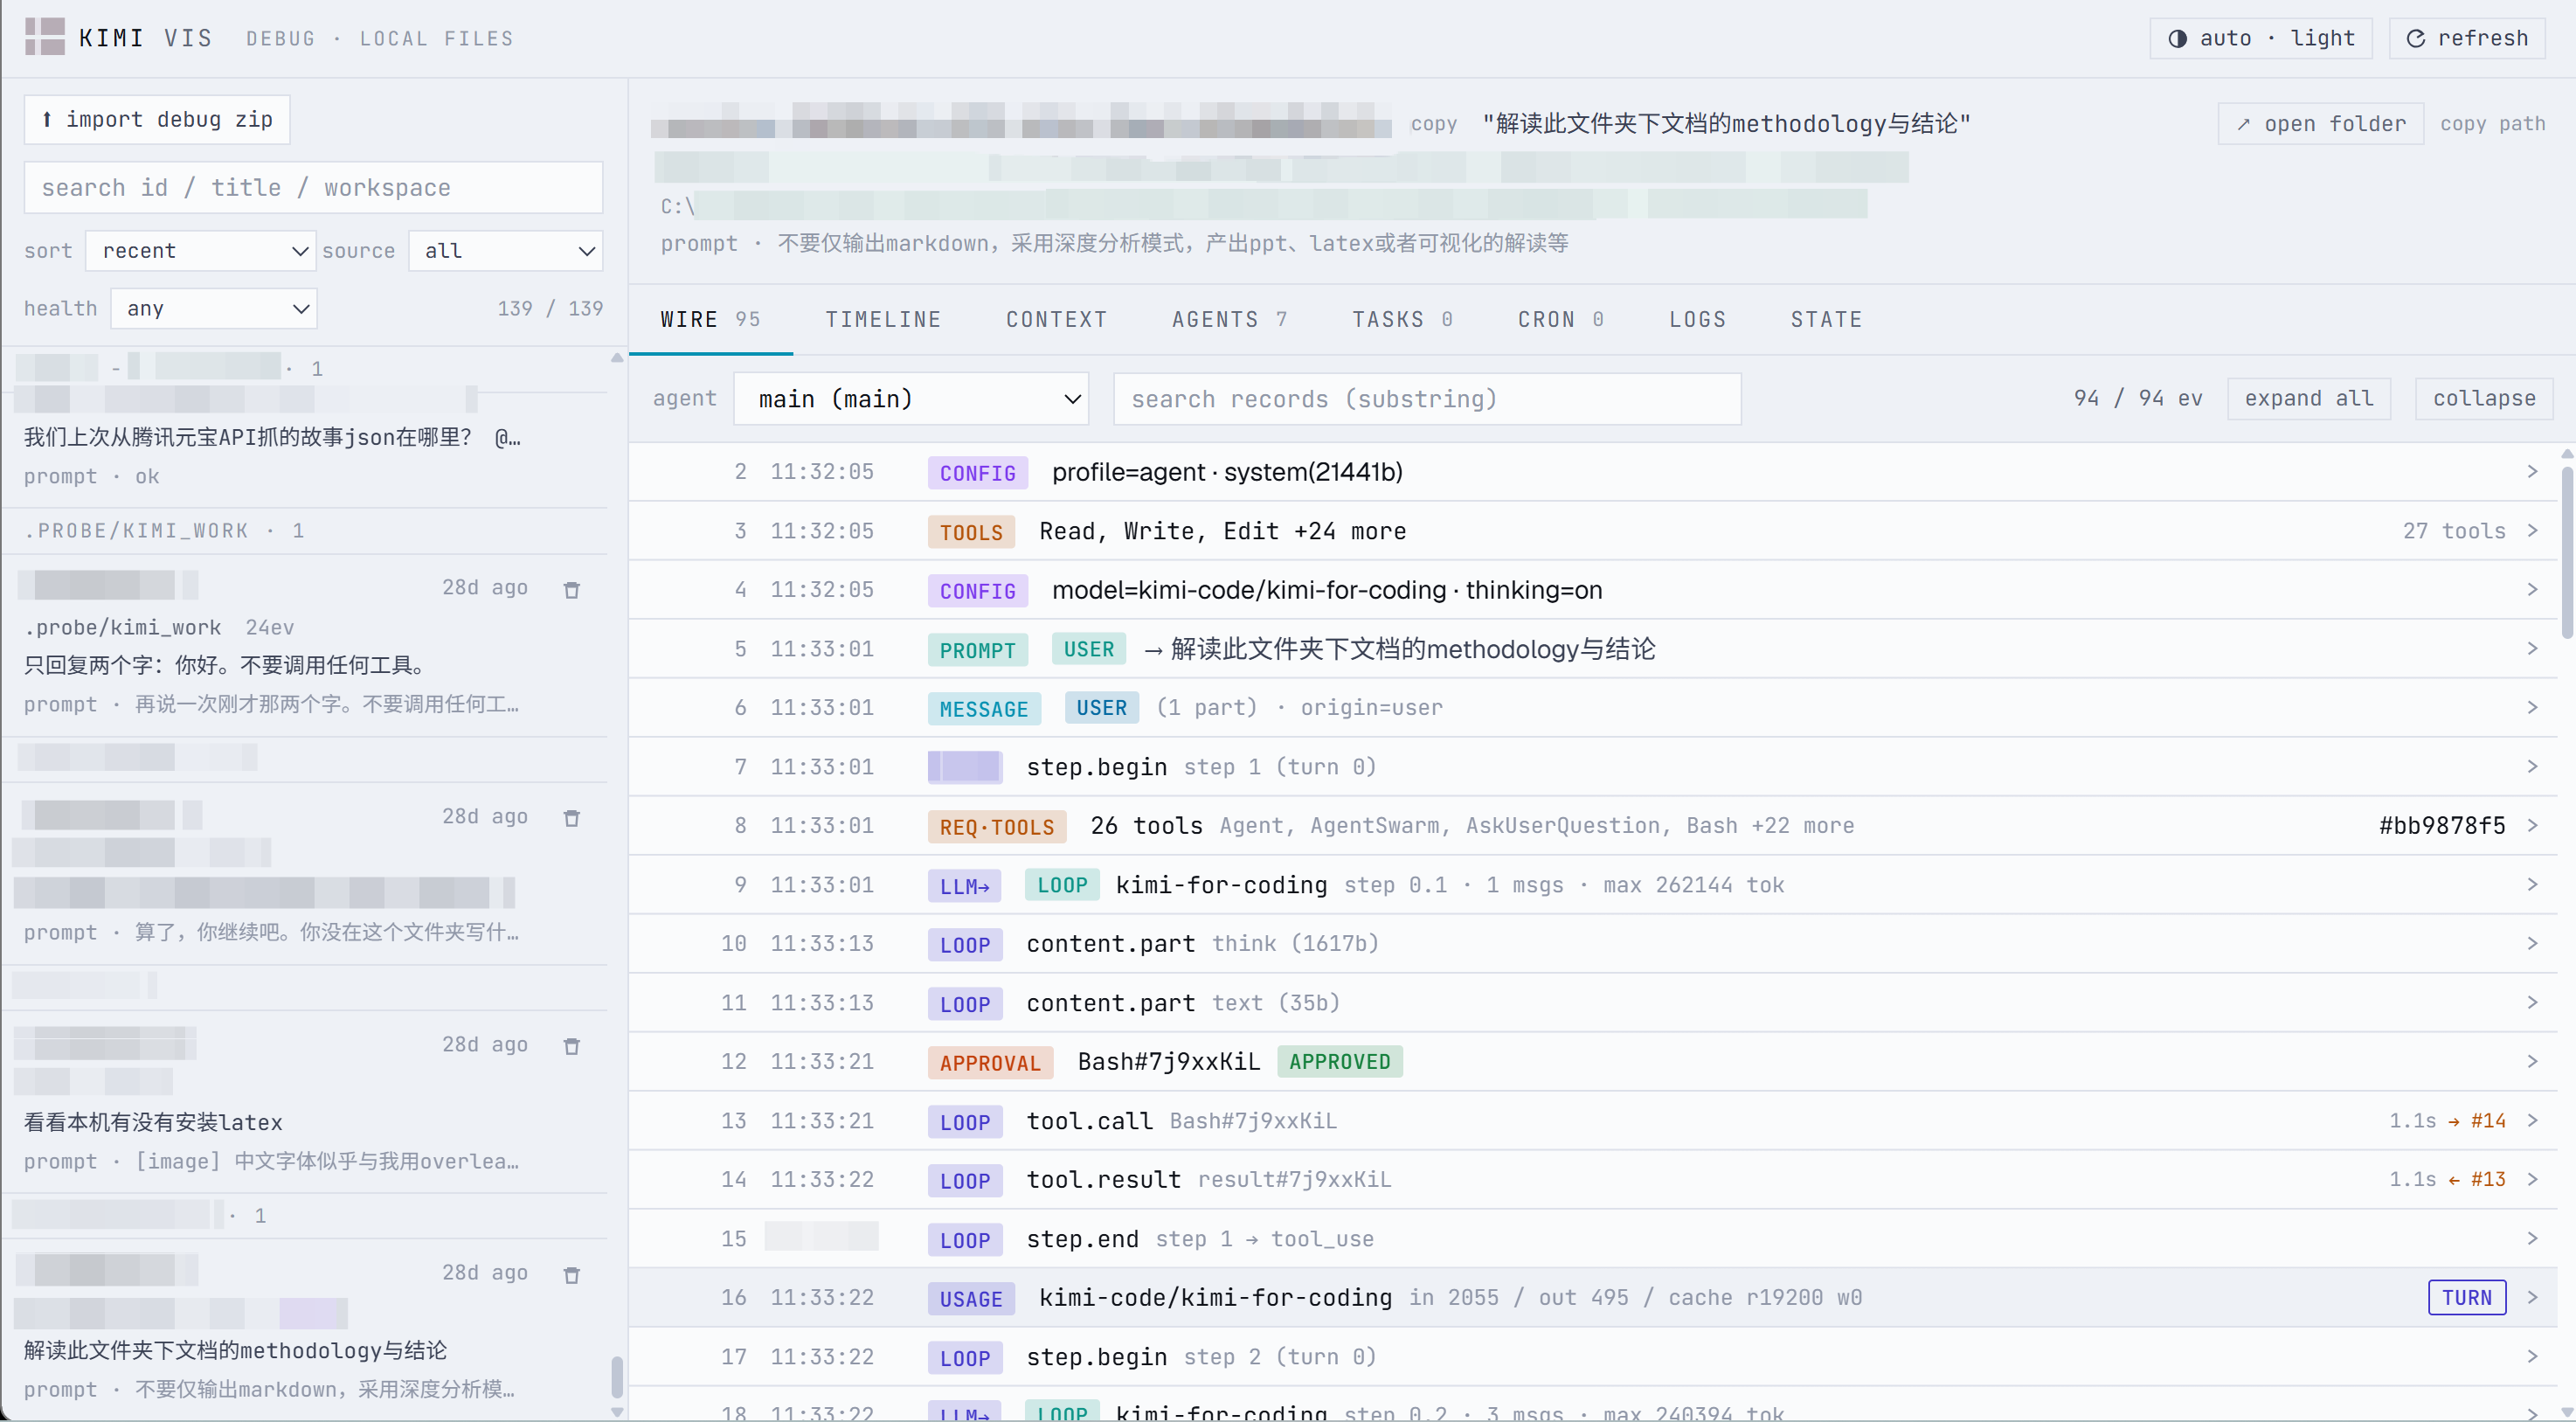The width and height of the screenshot is (2576, 1422).
Task: Expand row 2 CONFIG profile=agent chevron
Action: (x=2532, y=471)
